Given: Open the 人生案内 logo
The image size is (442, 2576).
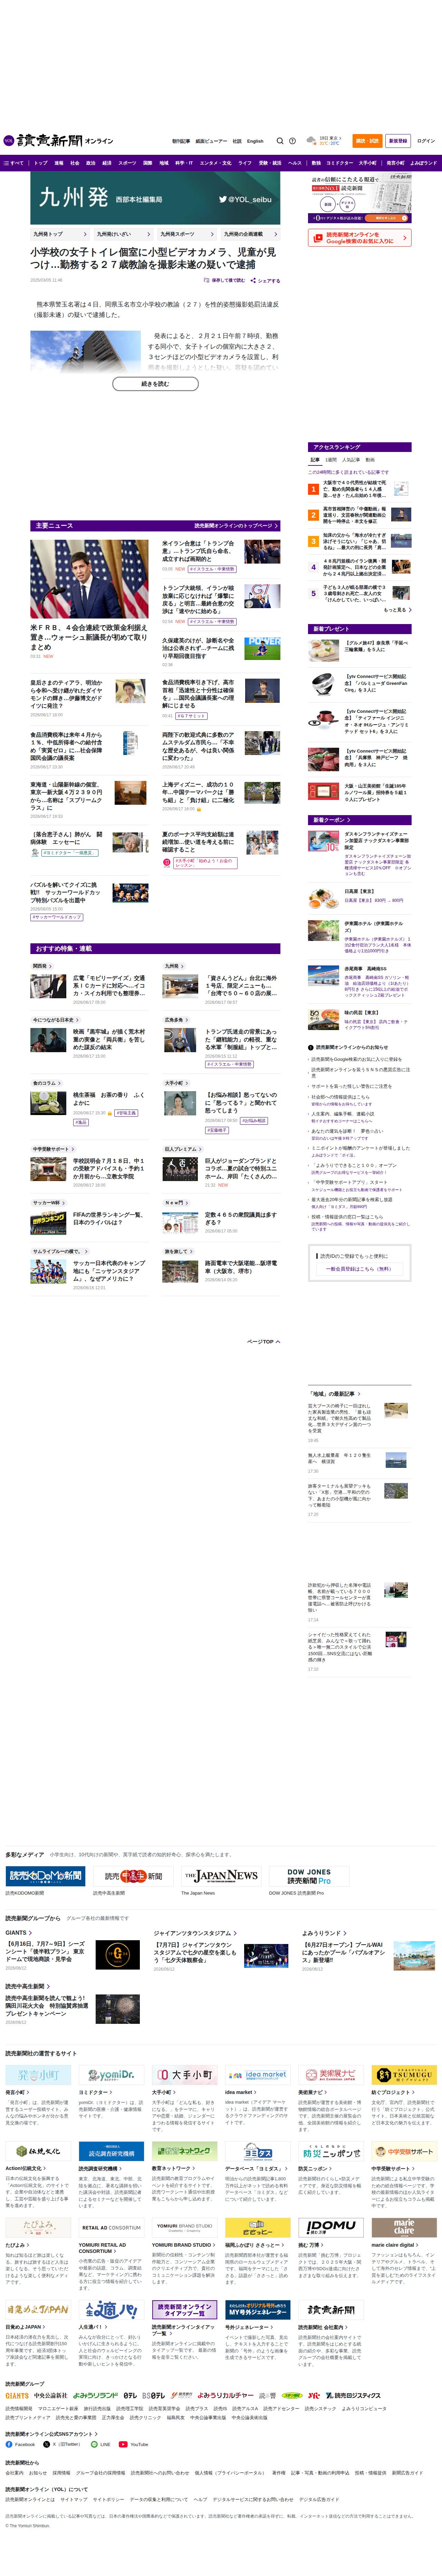Looking at the screenshot, I should [110, 2310].
